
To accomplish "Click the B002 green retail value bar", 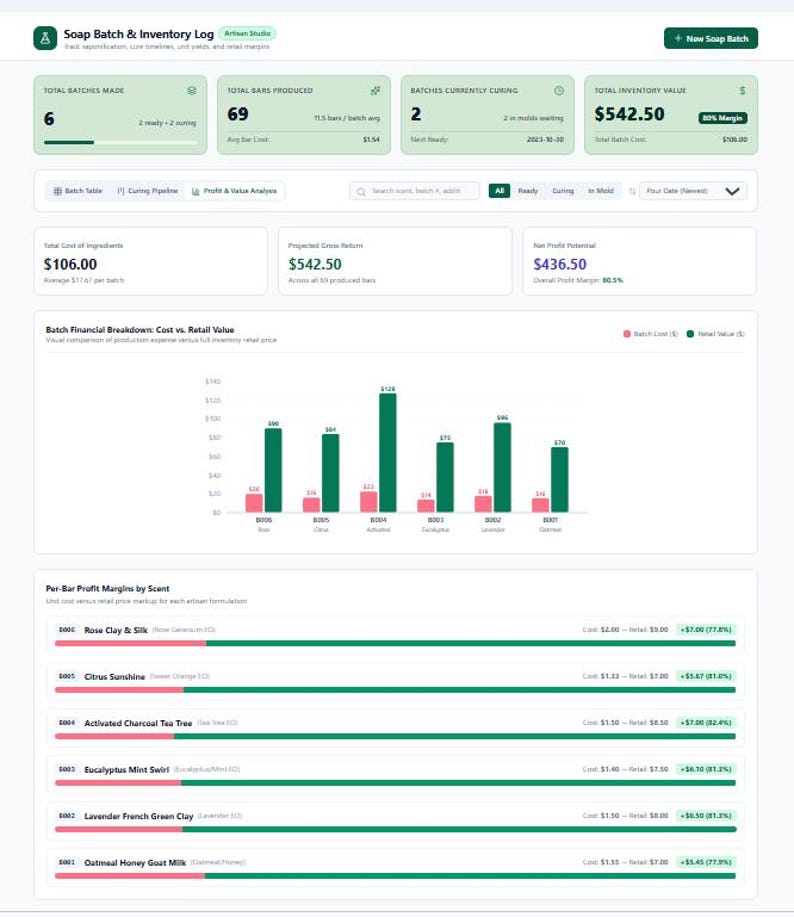I will click(502, 467).
